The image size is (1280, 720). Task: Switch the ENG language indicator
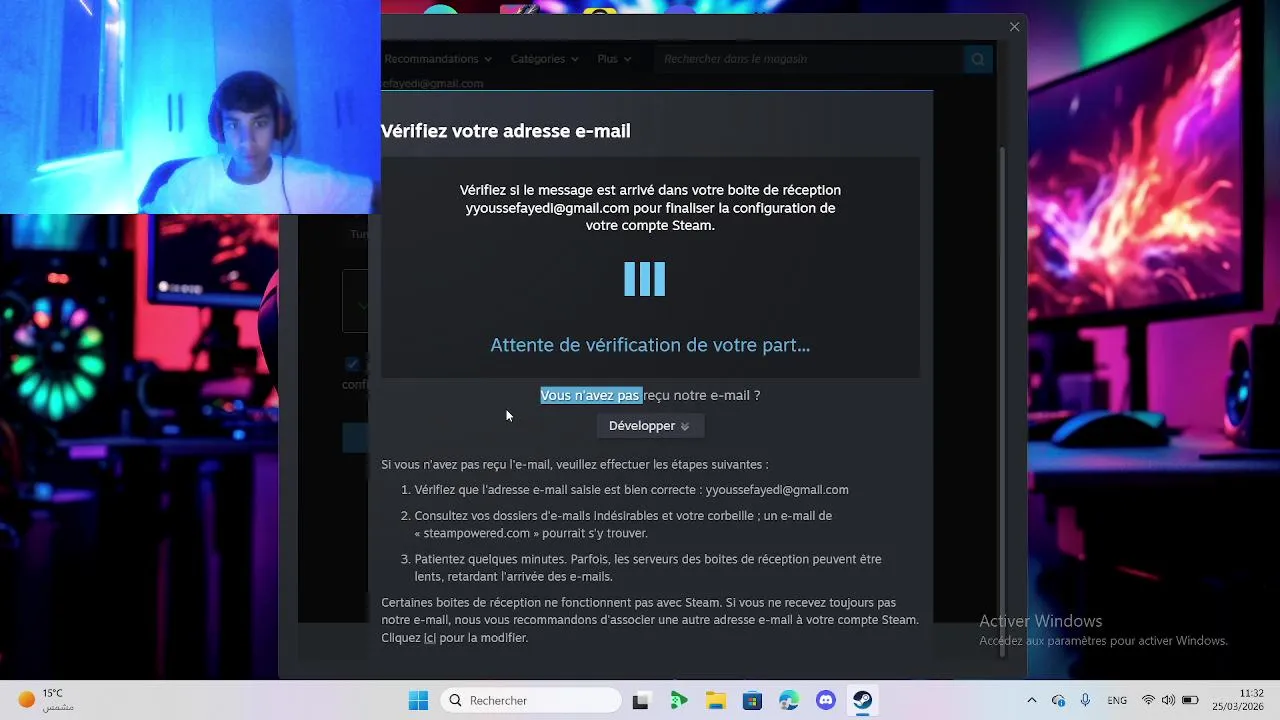[x=1117, y=700]
